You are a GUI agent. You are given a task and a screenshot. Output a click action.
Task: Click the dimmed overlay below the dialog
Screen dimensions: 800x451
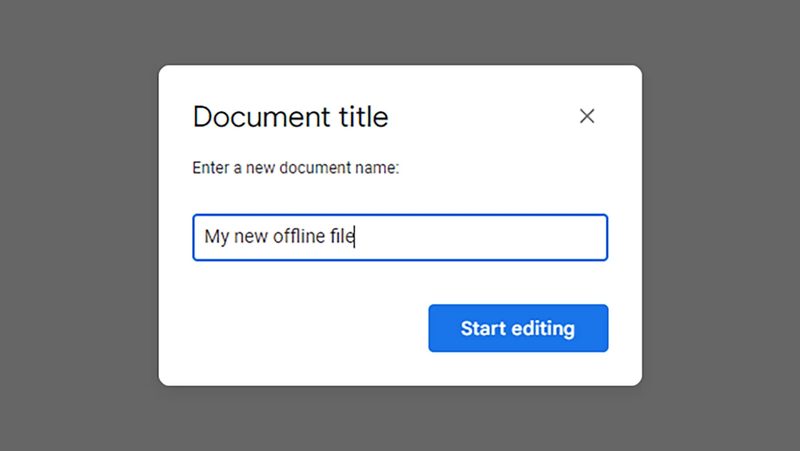(x=400, y=420)
